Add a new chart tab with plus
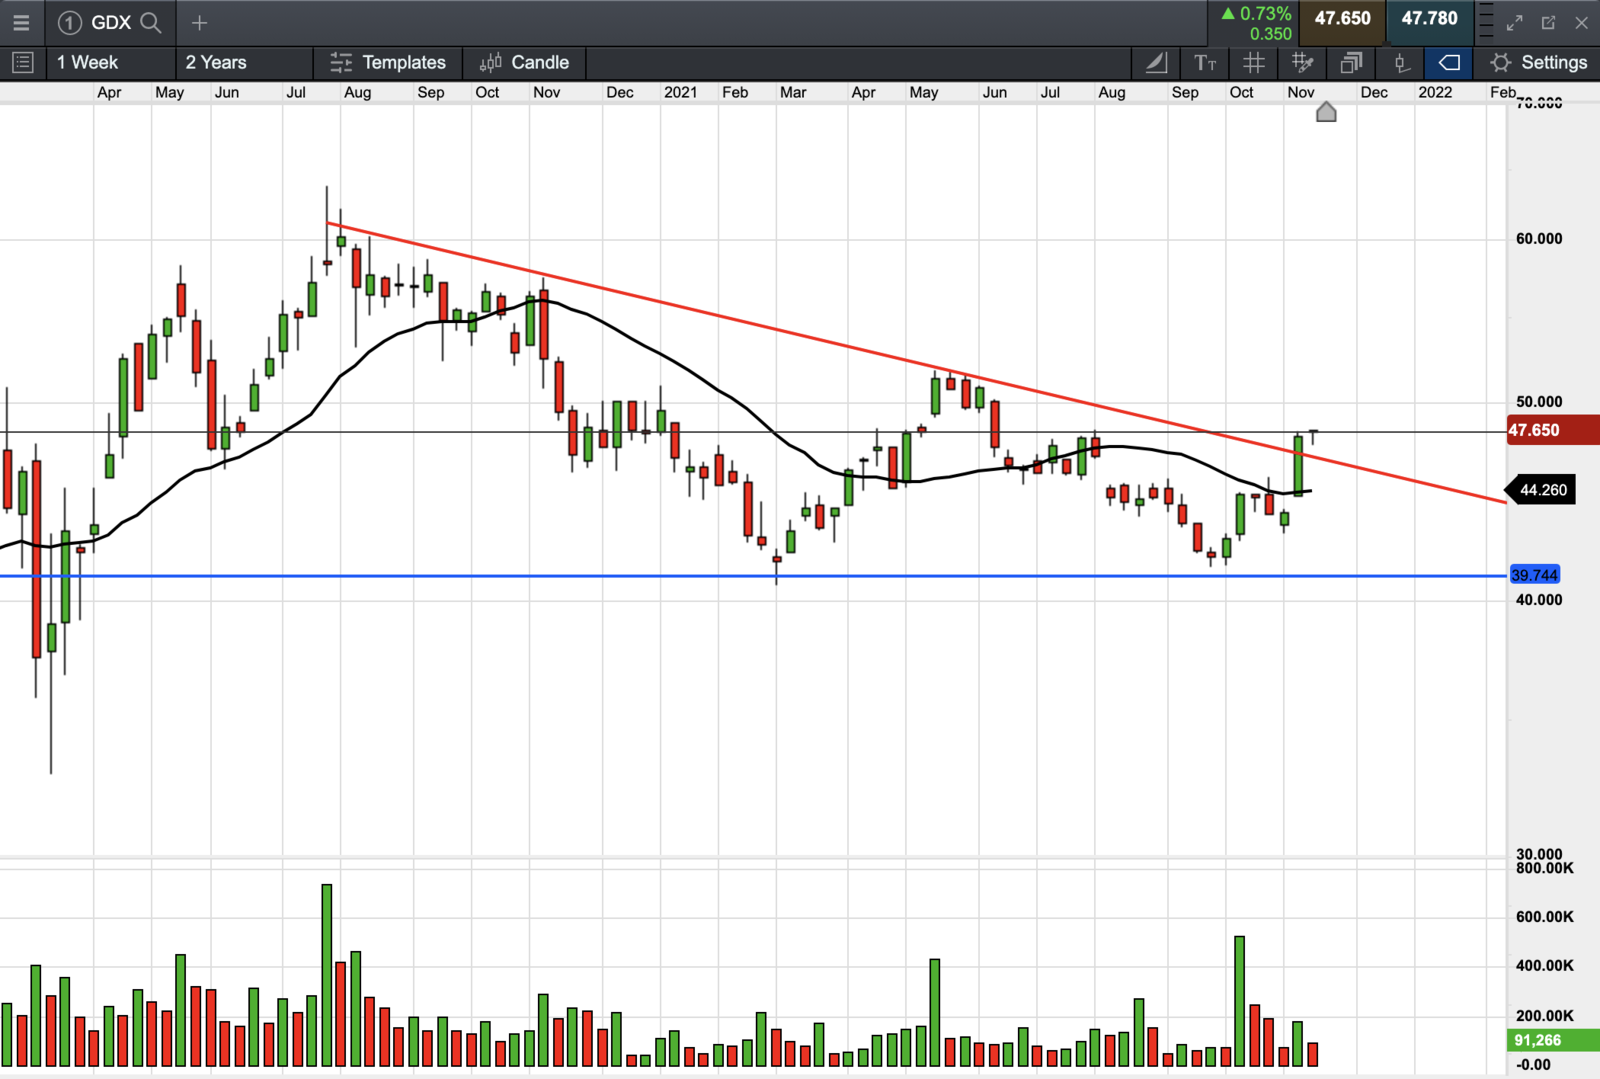This screenshot has width=1600, height=1079. tap(199, 22)
